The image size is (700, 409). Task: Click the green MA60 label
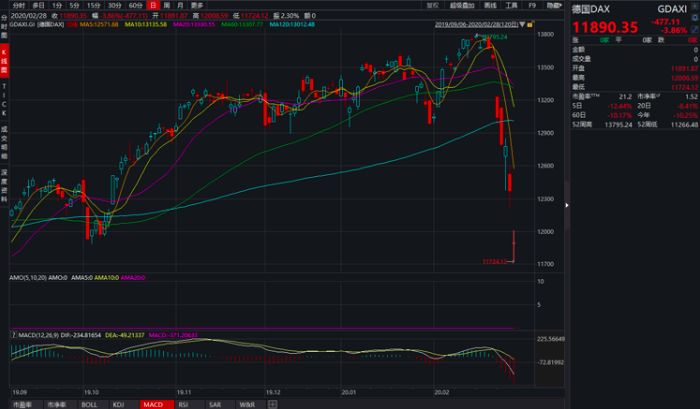(242, 25)
